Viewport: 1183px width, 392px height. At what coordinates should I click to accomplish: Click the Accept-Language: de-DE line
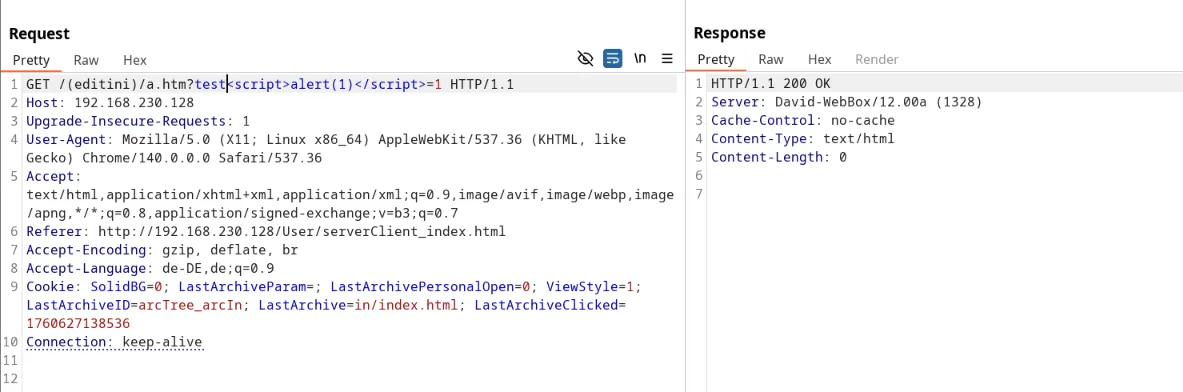pos(150,268)
